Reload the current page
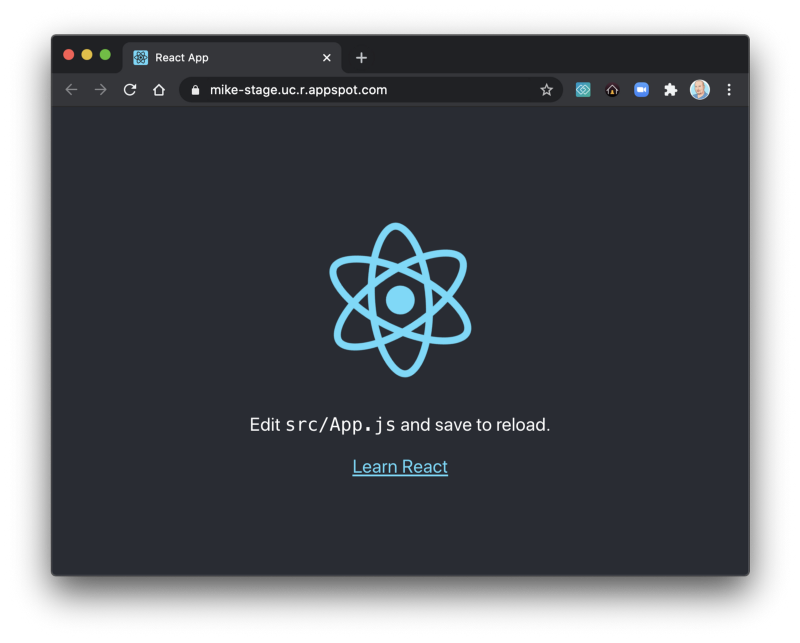The height and width of the screenshot is (643, 800). pyautogui.click(x=130, y=90)
